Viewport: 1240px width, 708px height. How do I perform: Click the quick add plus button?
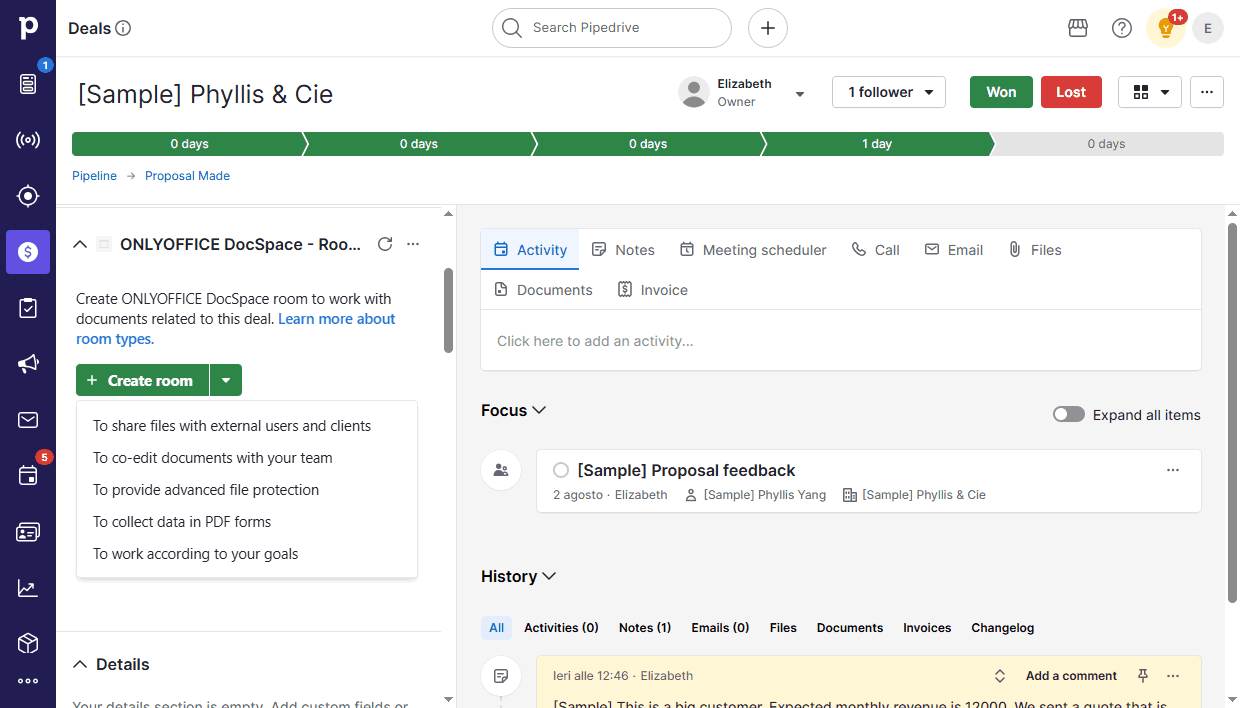(x=768, y=28)
